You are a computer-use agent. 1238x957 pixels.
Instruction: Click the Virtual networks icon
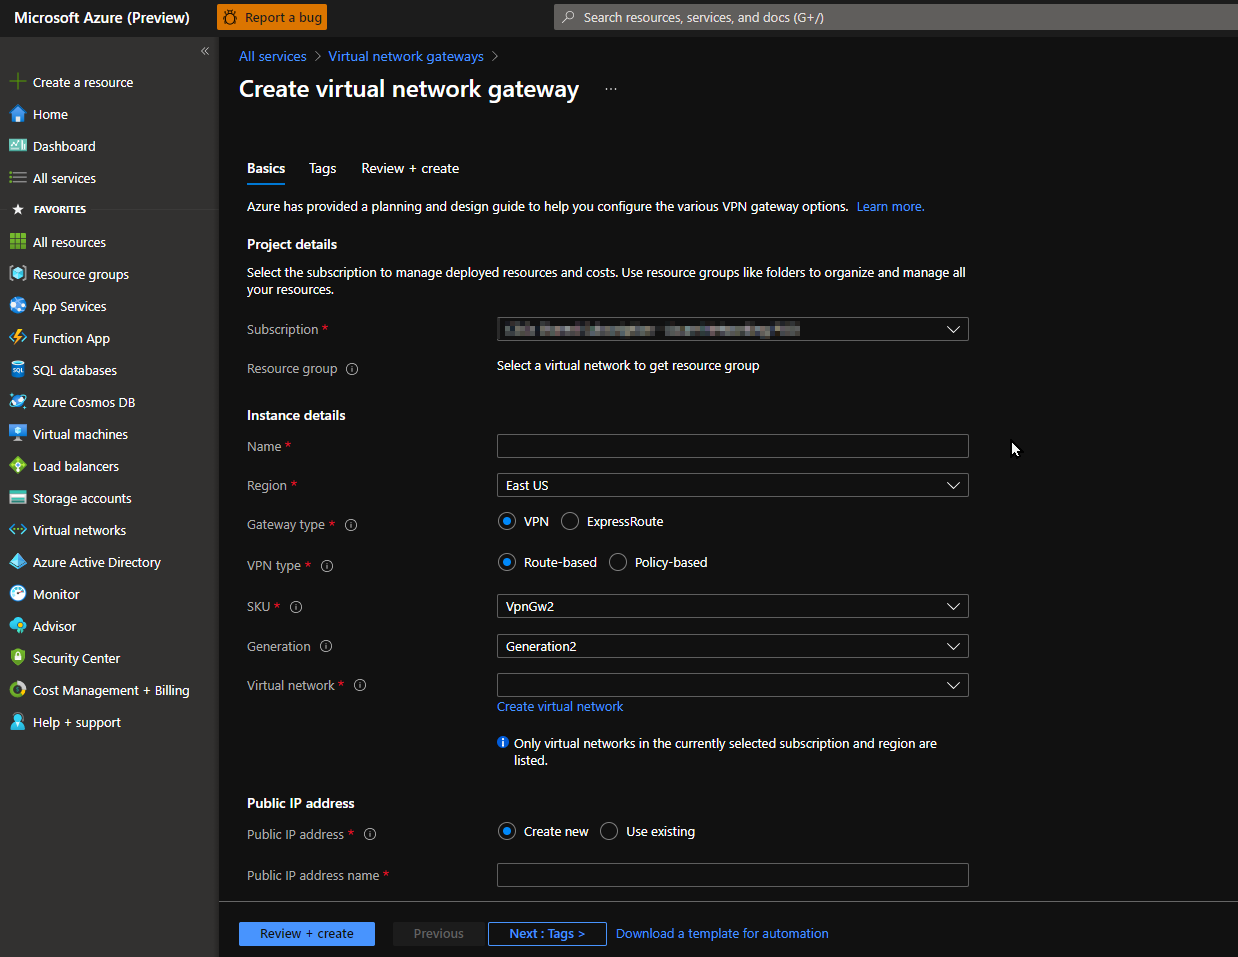pos(17,530)
